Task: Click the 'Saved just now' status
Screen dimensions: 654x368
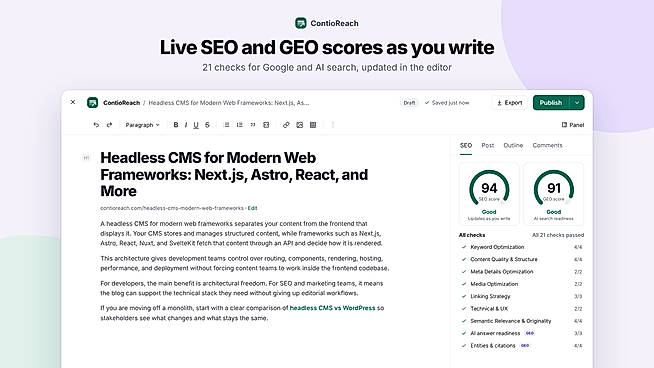Action: (447, 103)
